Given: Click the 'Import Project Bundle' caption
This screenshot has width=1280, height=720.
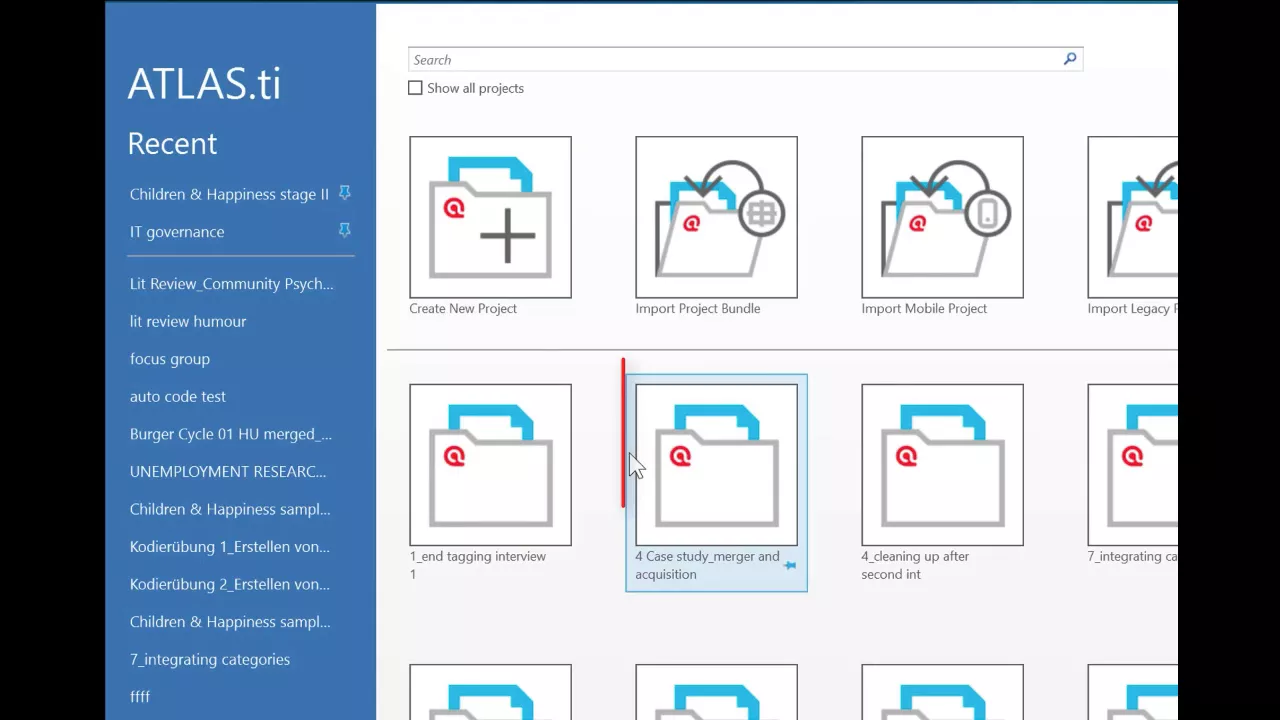Looking at the screenshot, I should [x=698, y=309].
